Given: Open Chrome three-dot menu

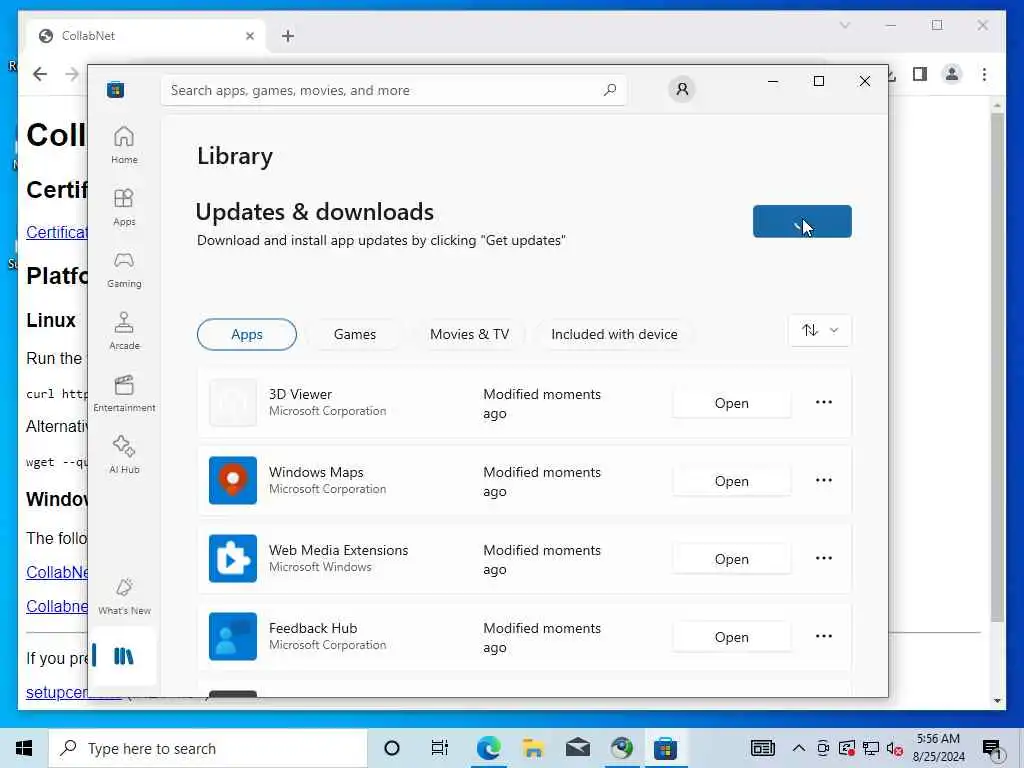Looking at the screenshot, I should coord(984,74).
